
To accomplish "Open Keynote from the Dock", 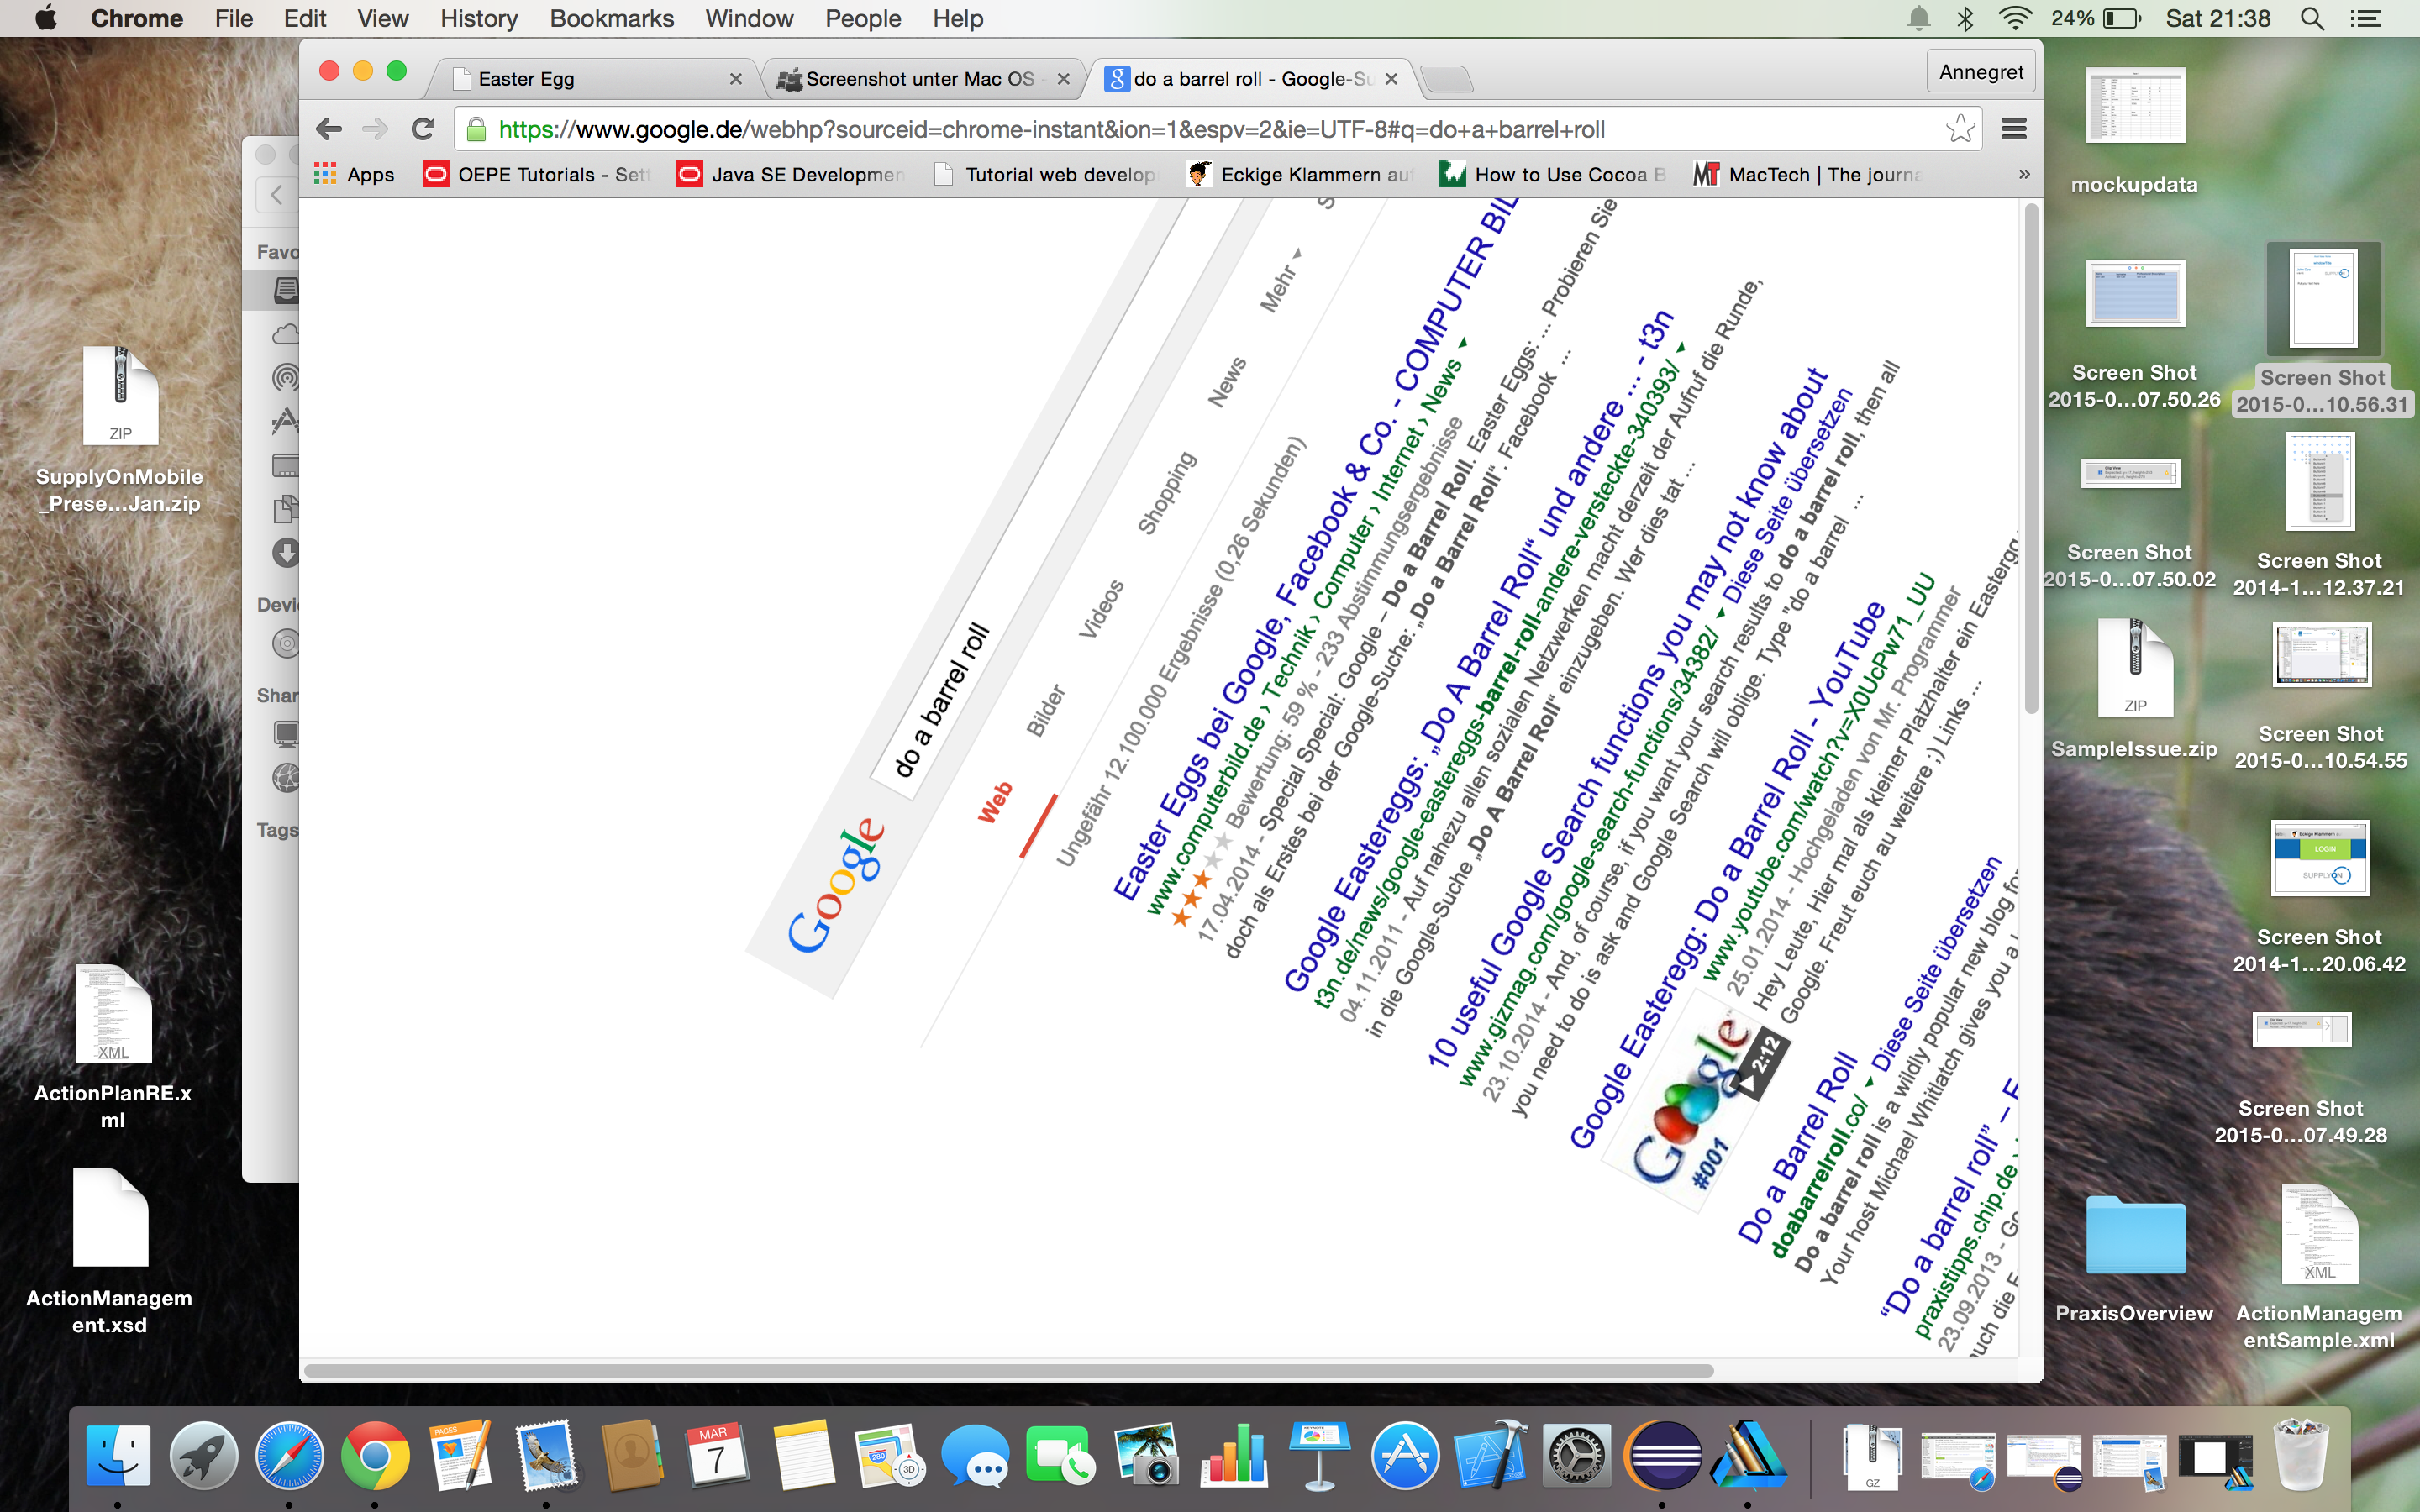I will tap(1319, 1455).
